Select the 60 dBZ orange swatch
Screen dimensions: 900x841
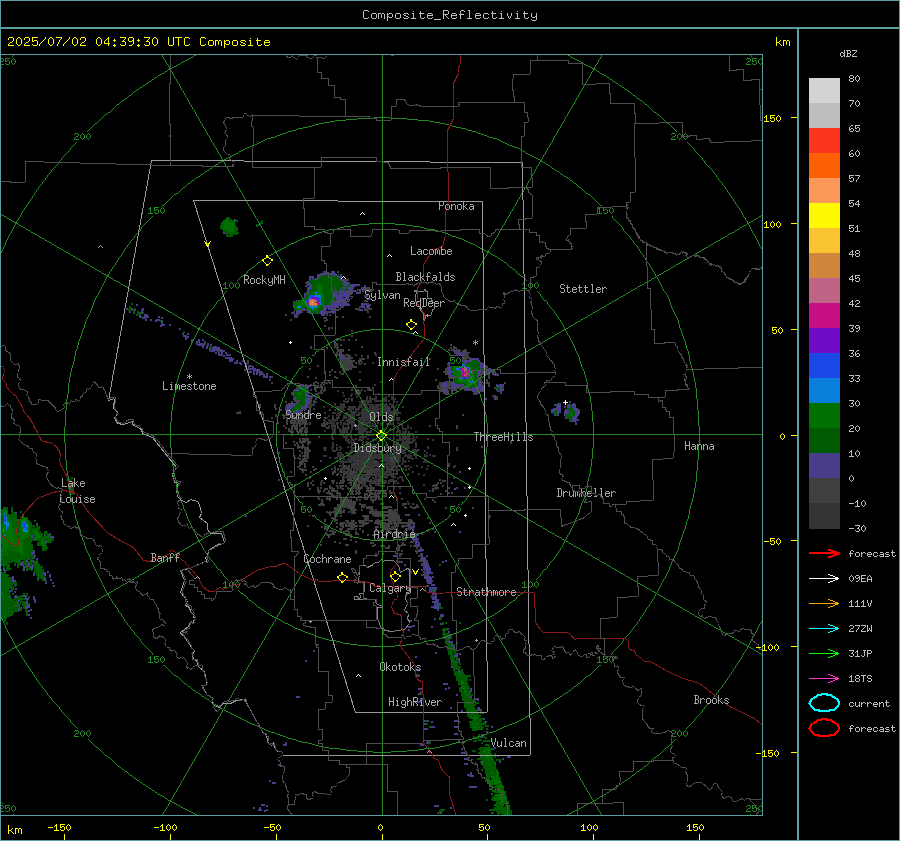[824, 166]
